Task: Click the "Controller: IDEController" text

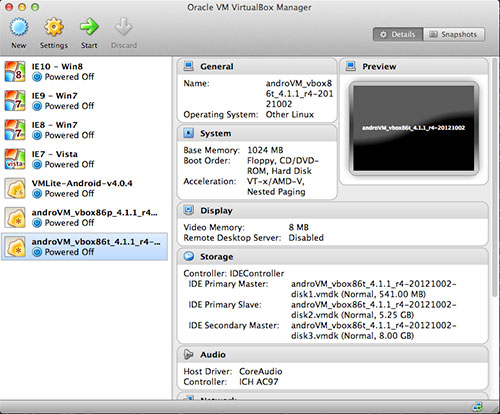Action: pos(234,274)
